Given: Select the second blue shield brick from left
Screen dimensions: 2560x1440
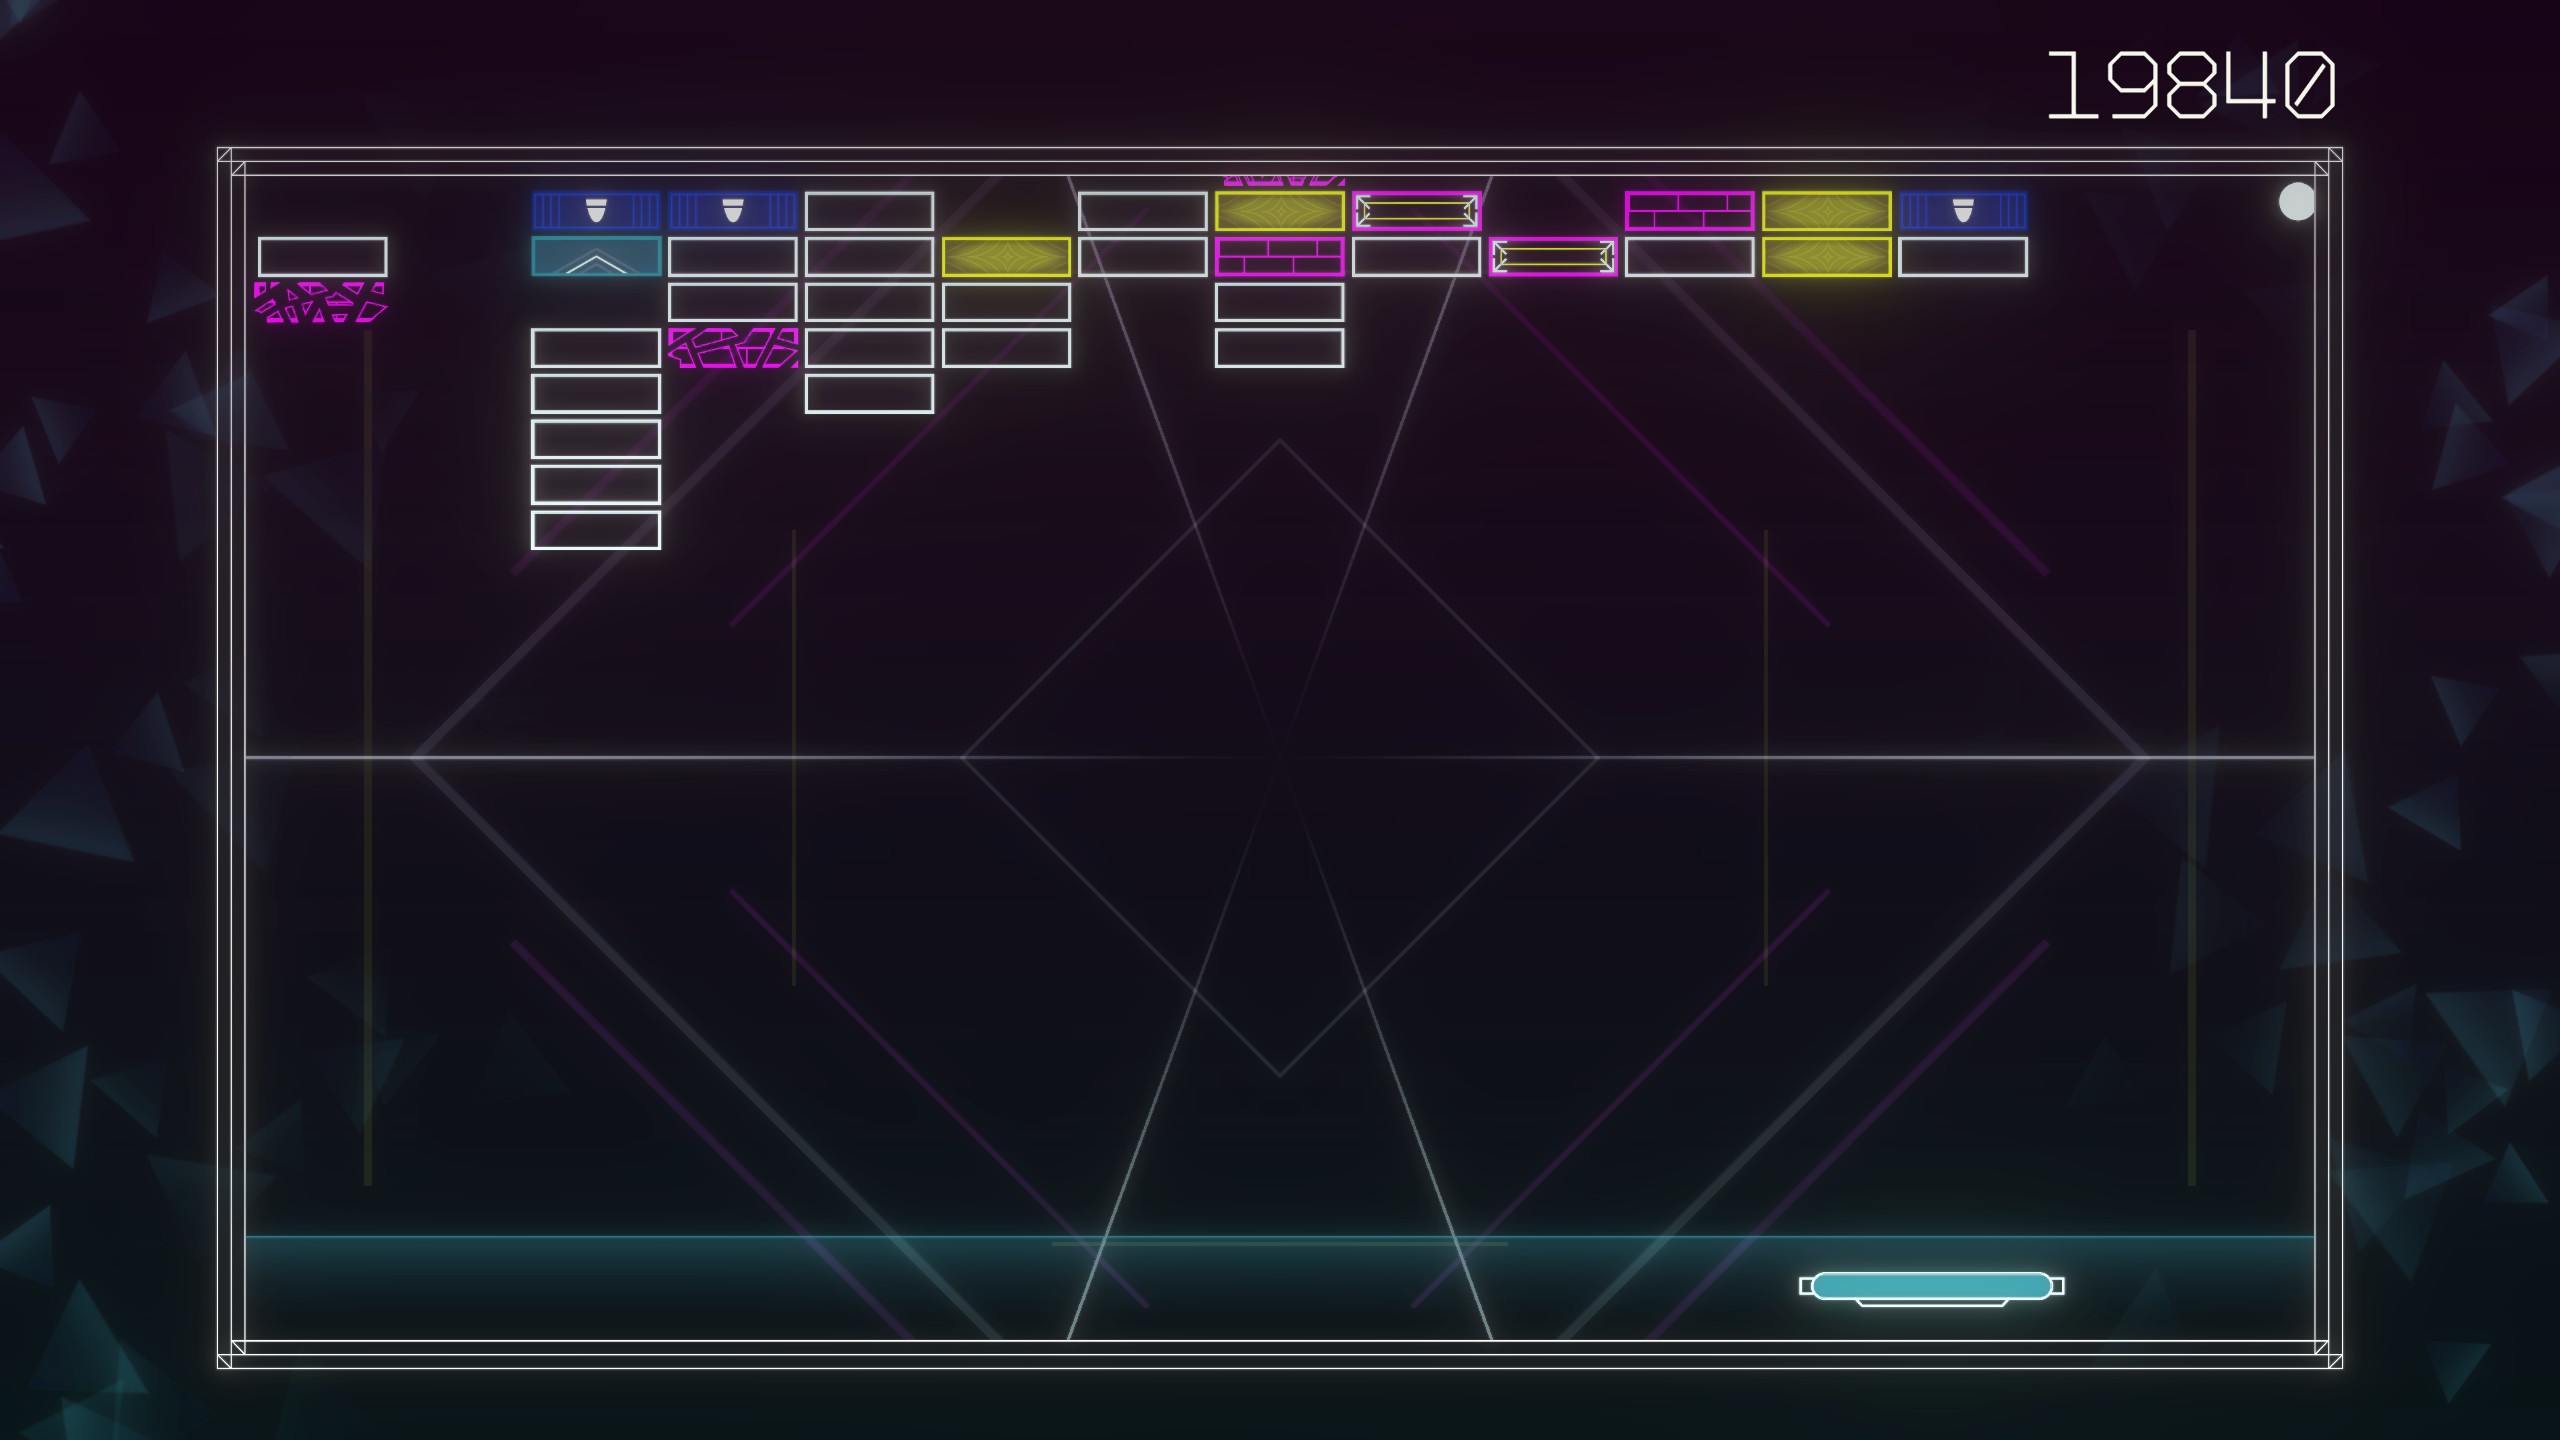Looking at the screenshot, I should pos(732,211).
